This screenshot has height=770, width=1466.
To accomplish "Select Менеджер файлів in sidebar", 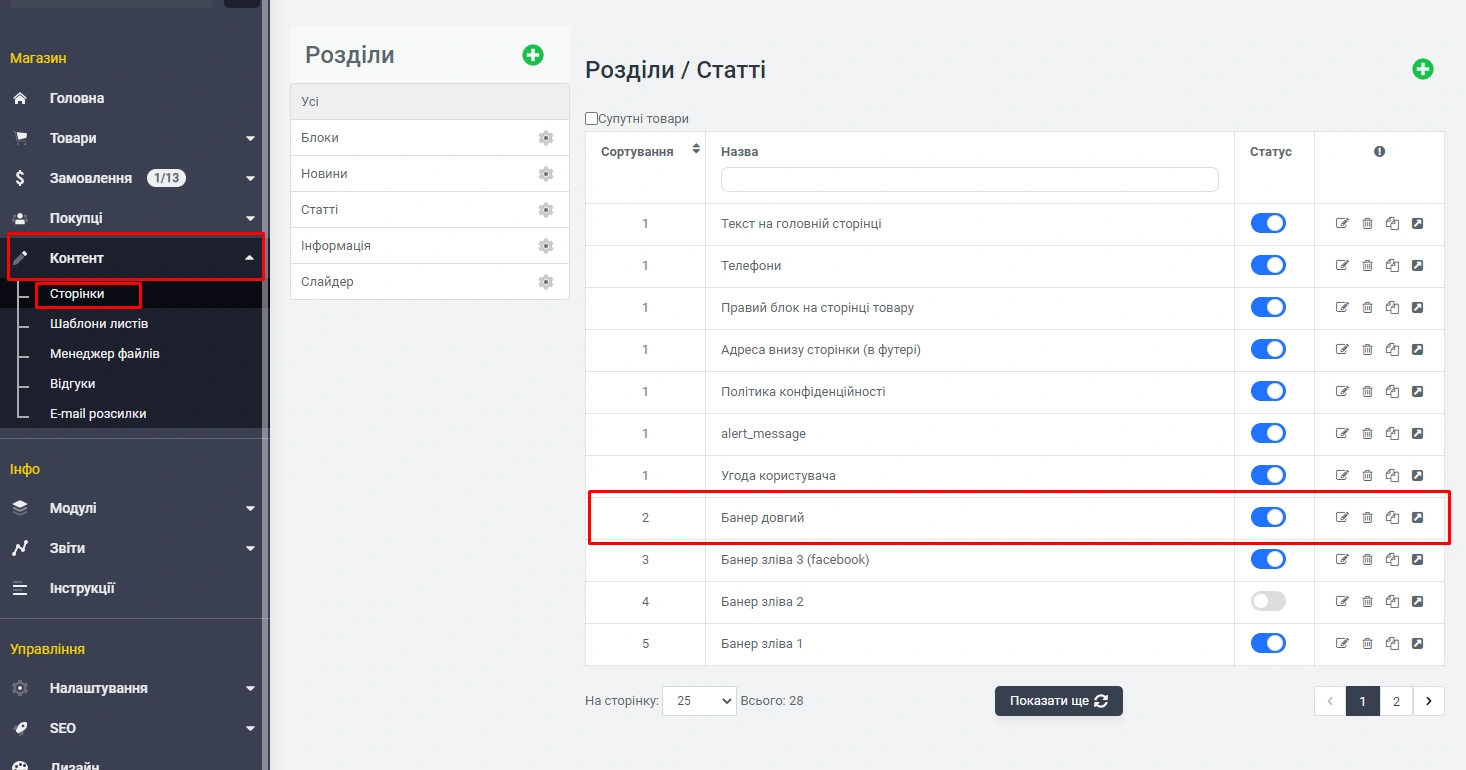I will (104, 354).
